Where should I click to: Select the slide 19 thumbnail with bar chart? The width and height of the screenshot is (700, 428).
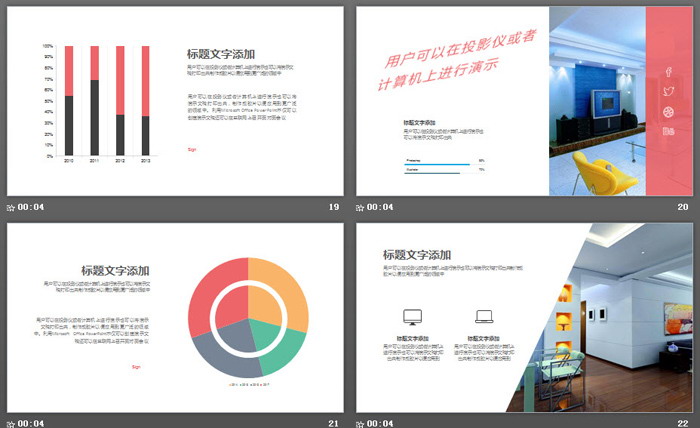pyautogui.click(x=175, y=101)
